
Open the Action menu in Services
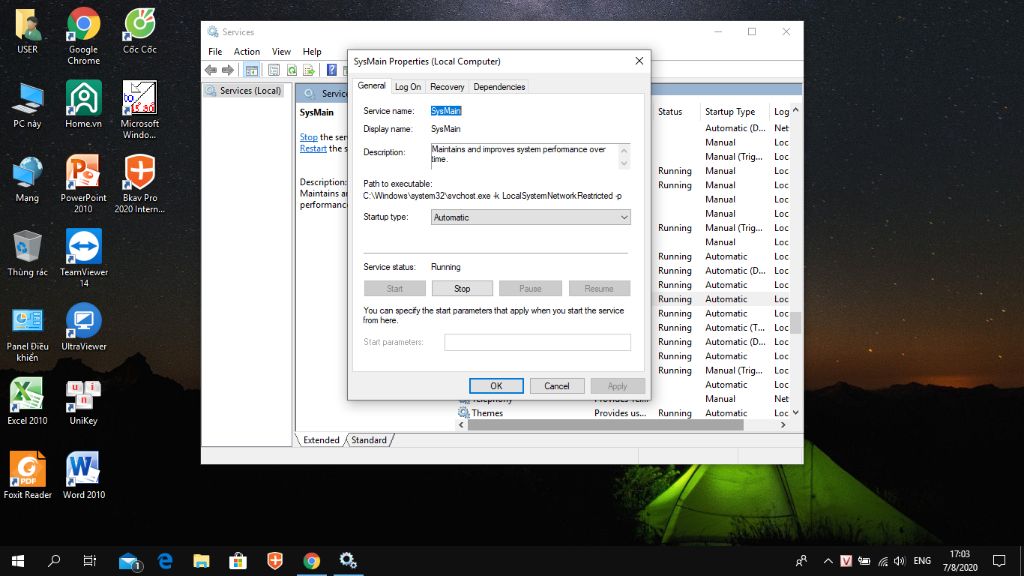[247, 52]
